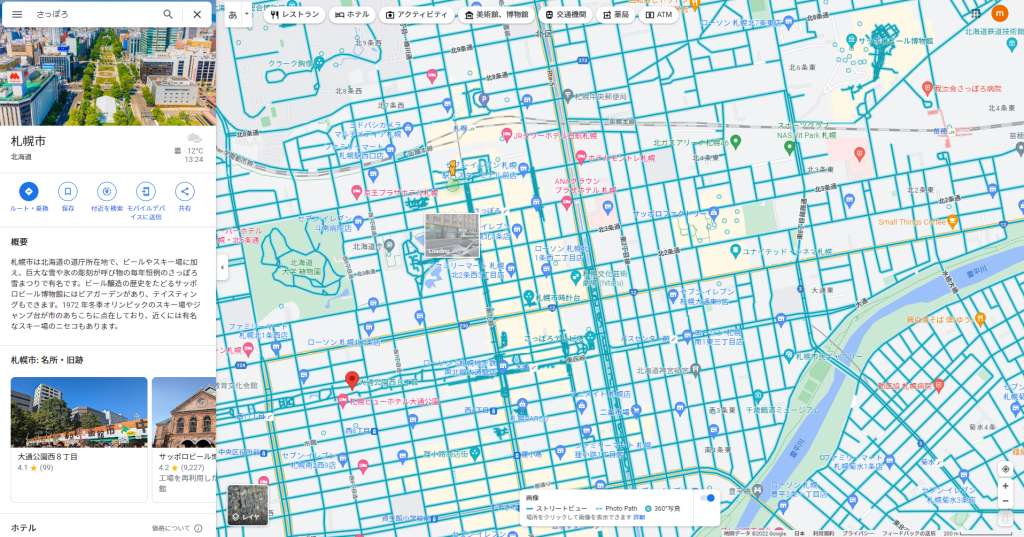Screen dimensions: 1024x537
Task: Share 札幌市 with the 共有 icon
Action: tap(185, 191)
